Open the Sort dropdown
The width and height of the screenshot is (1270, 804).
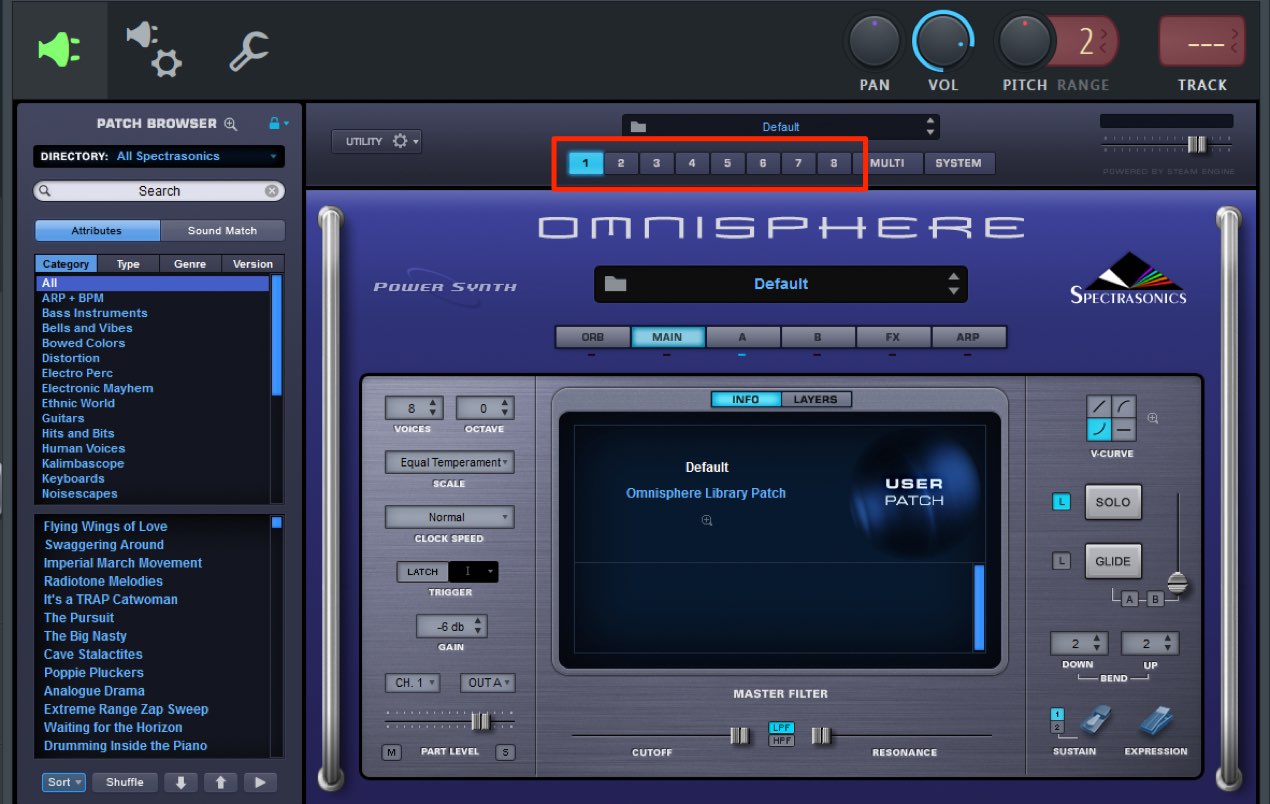[64, 782]
